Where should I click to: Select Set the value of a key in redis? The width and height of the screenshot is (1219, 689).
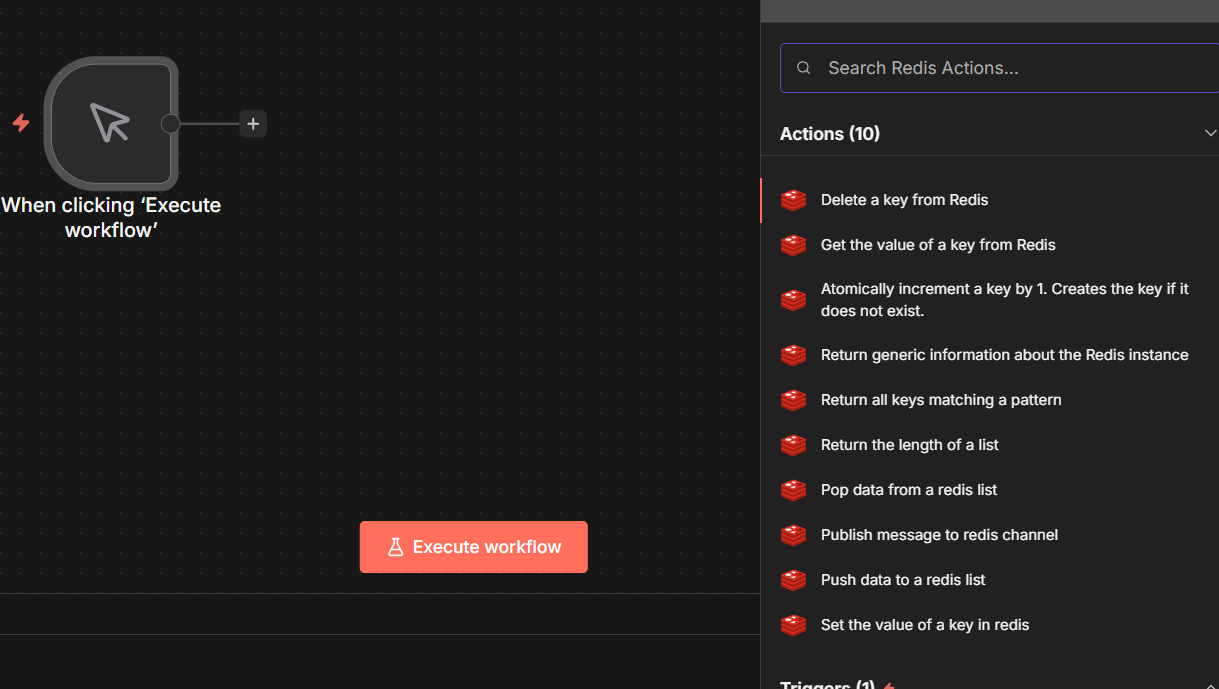tap(924, 625)
